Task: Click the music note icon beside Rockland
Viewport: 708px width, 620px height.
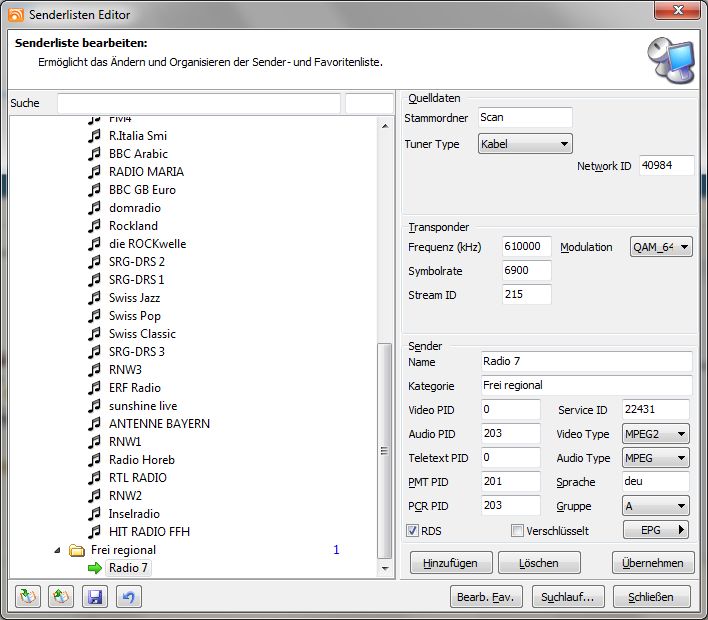Action: (x=95, y=226)
